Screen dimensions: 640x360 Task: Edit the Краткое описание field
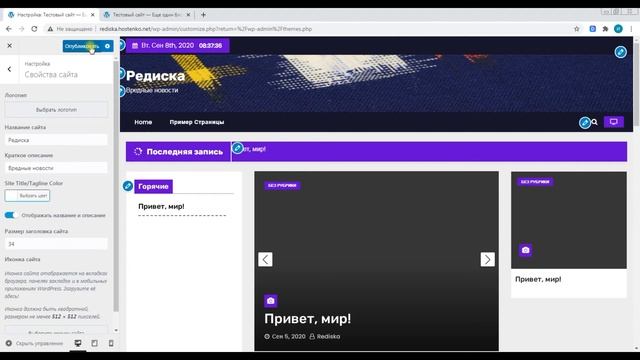tap(56, 168)
